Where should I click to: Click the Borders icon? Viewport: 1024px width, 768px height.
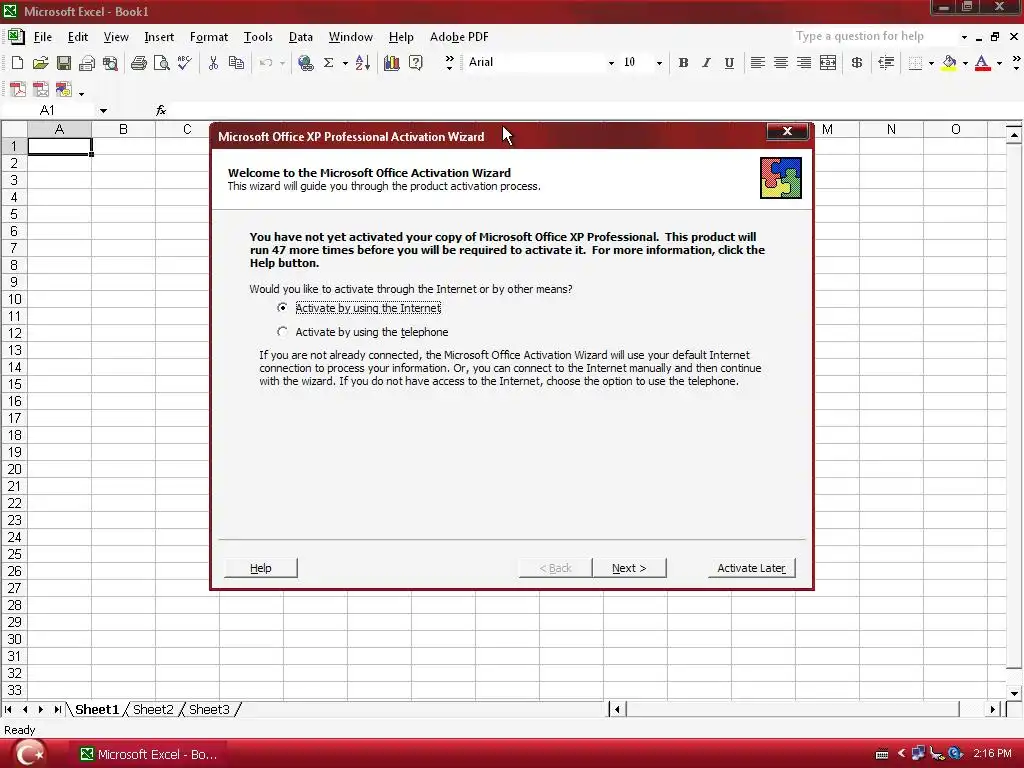(916, 63)
